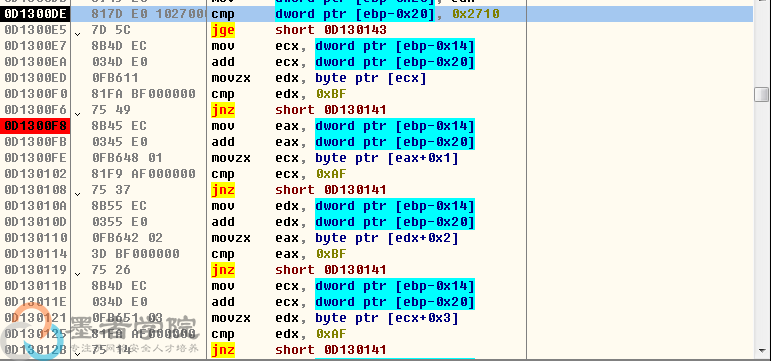Select mov eax instruction at breakpoint row
Image resolution: width=771 pixels, height=361 pixels.
(x=343, y=126)
